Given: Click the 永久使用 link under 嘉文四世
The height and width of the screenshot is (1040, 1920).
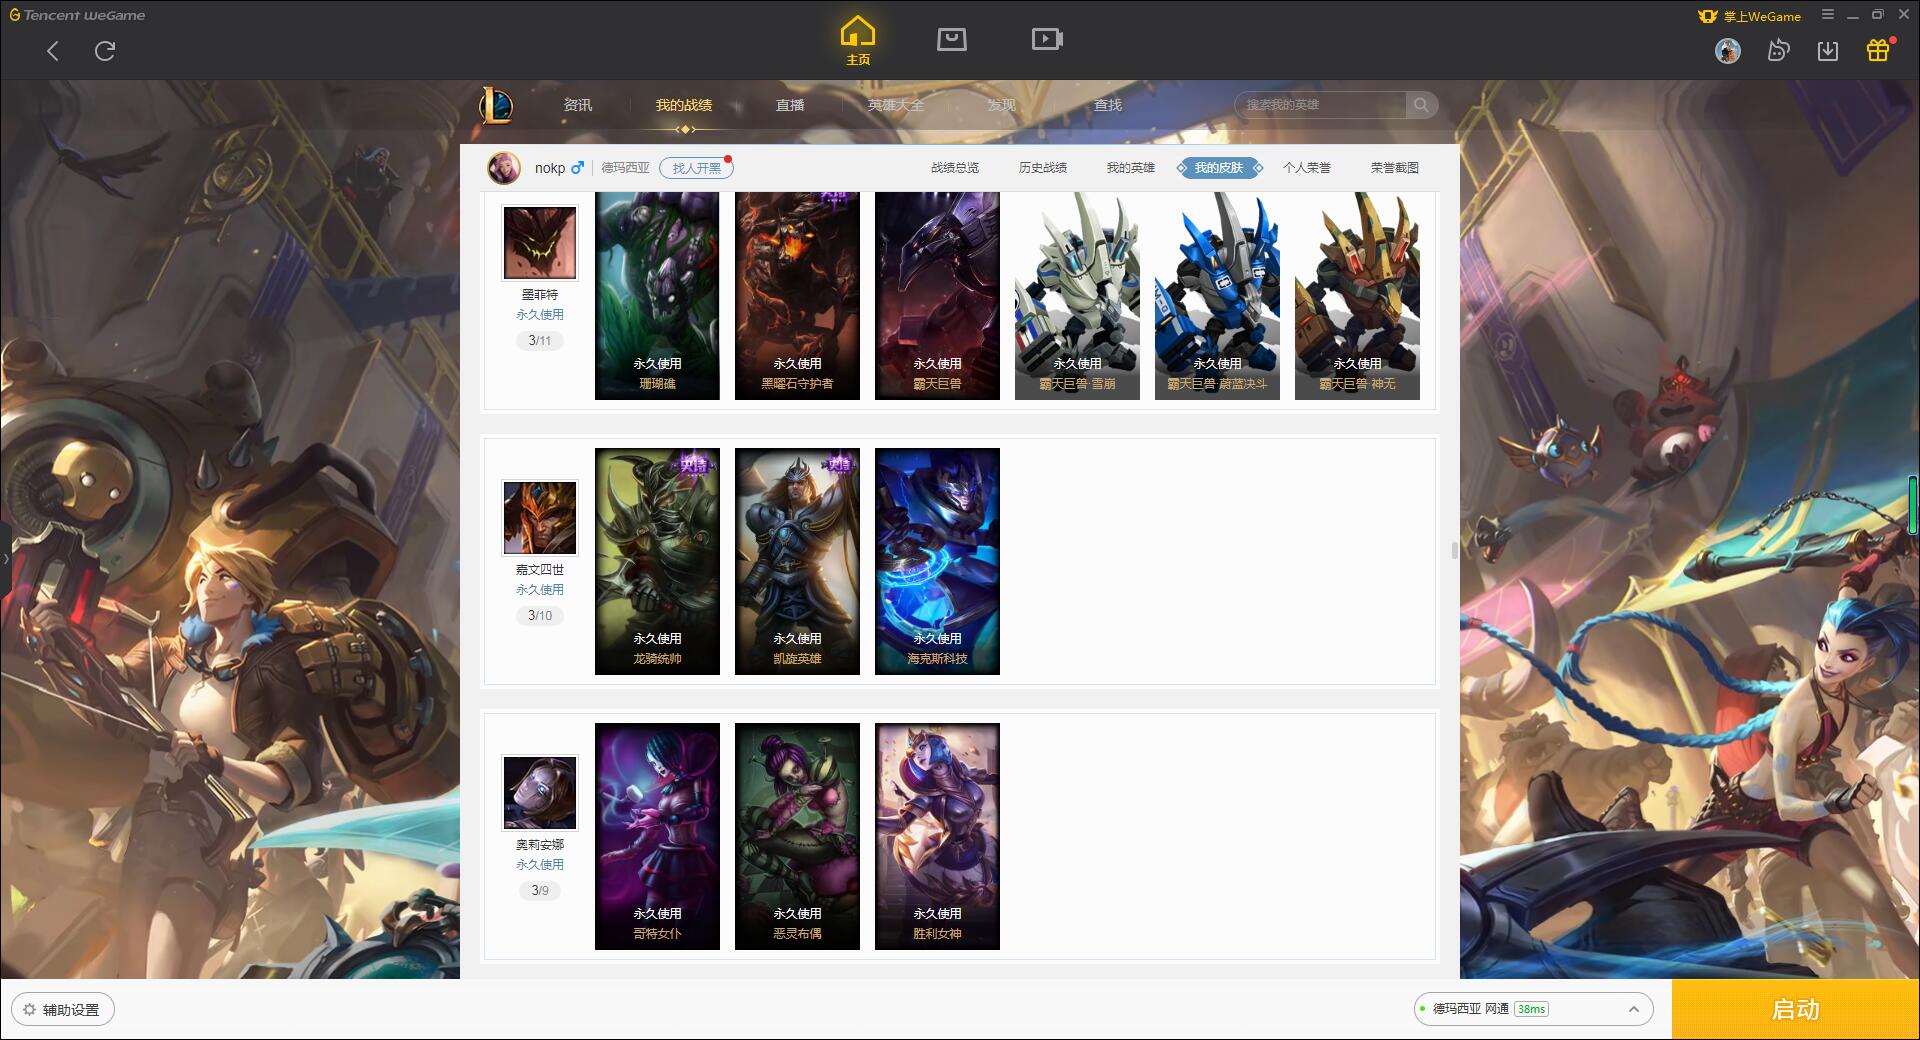Looking at the screenshot, I should [540, 590].
